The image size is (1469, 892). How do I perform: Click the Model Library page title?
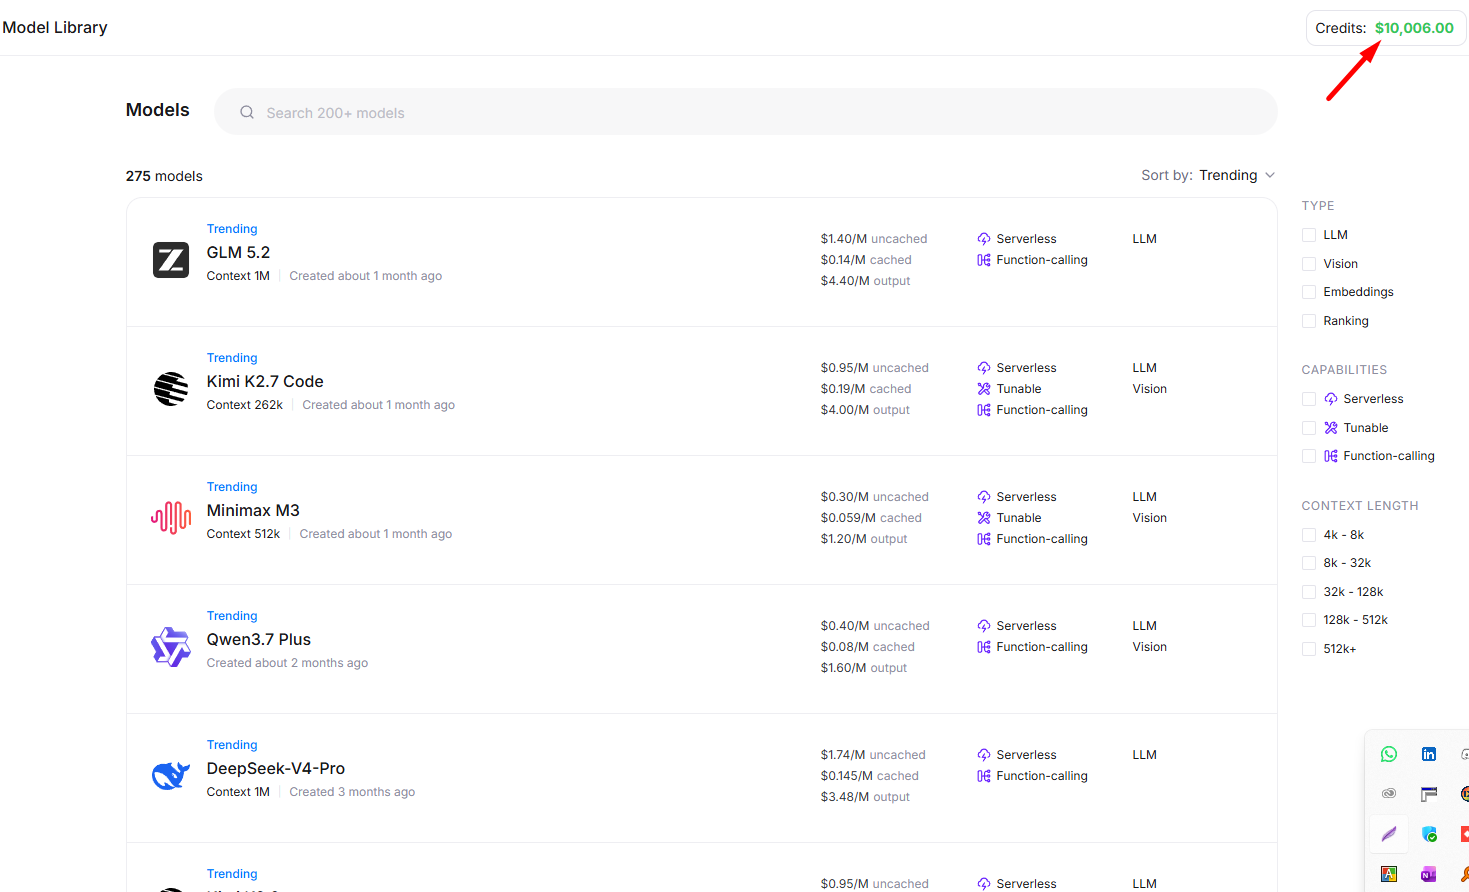click(55, 27)
